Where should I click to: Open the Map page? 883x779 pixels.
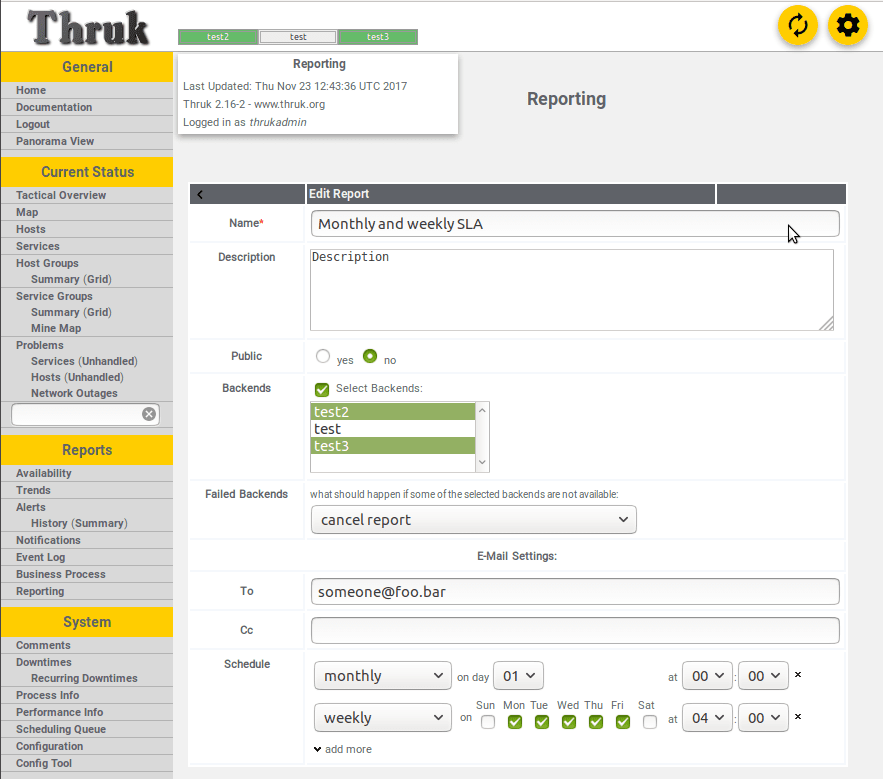pyautogui.click(x=27, y=212)
